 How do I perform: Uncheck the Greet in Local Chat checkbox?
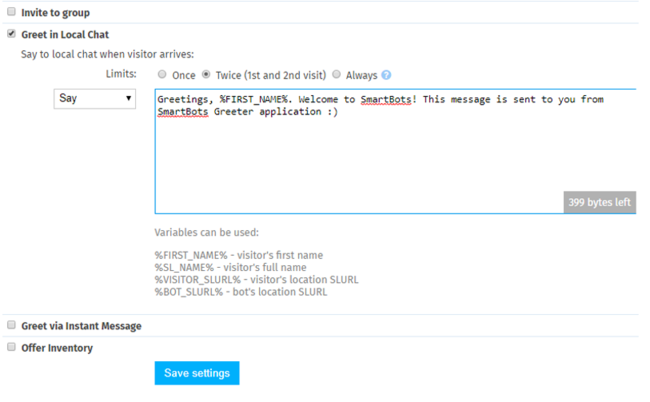click(x=12, y=34)
